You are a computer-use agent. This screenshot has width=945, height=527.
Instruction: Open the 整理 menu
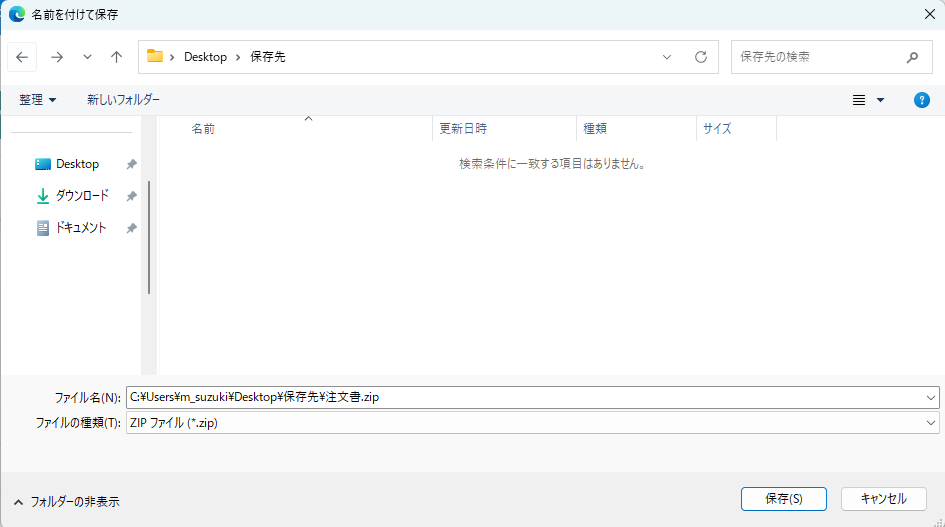(38, 100)
